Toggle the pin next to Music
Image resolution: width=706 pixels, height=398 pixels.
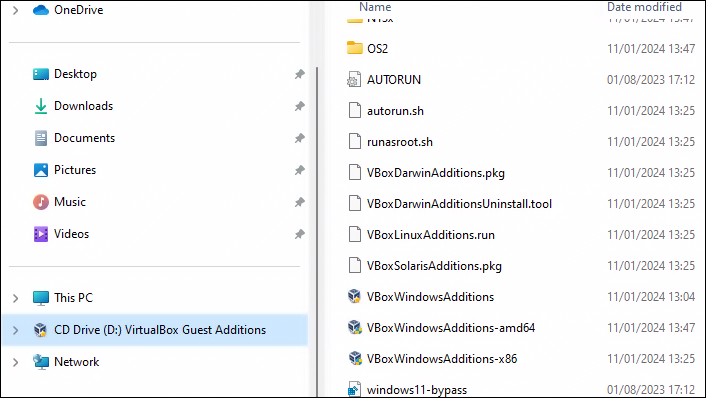[299, 202]
